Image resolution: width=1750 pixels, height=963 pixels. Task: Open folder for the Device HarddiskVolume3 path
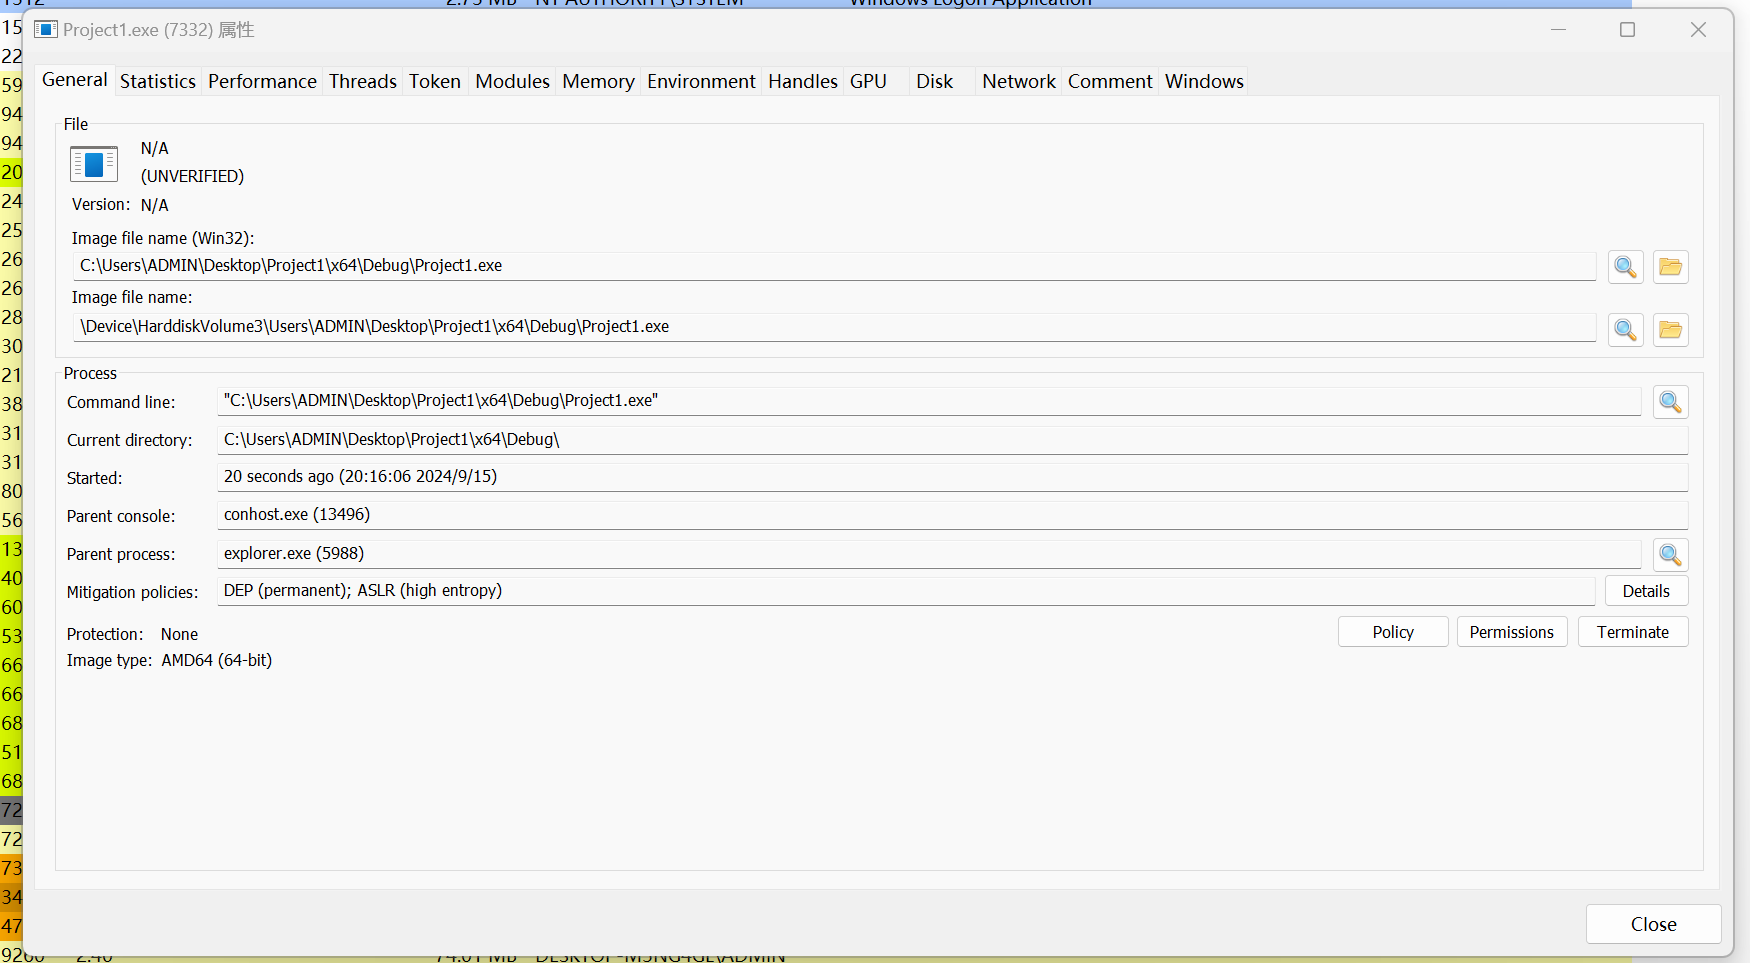[x=1670, y=329]
